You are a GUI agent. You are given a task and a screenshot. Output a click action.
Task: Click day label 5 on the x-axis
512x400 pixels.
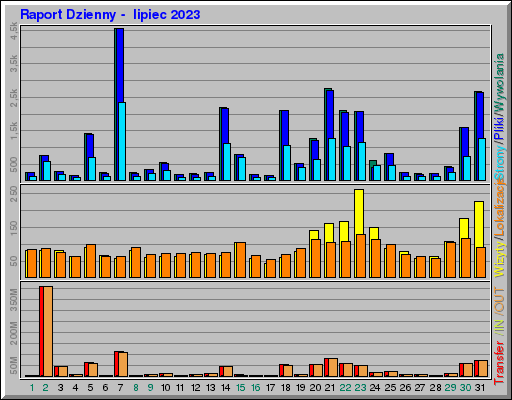[x=90, y=388]
